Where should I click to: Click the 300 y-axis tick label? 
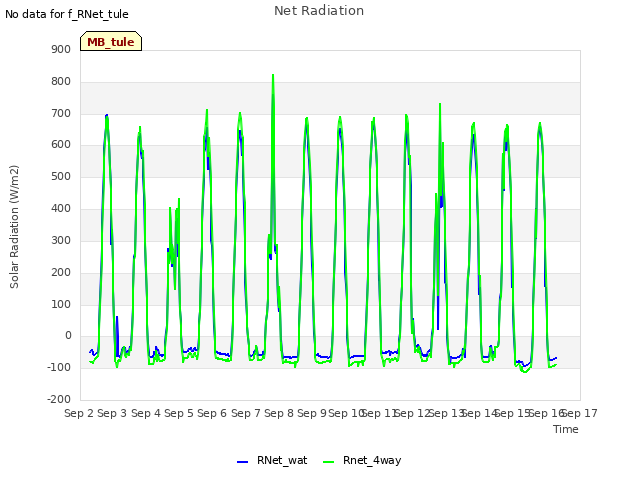click(x=61, y=240)
